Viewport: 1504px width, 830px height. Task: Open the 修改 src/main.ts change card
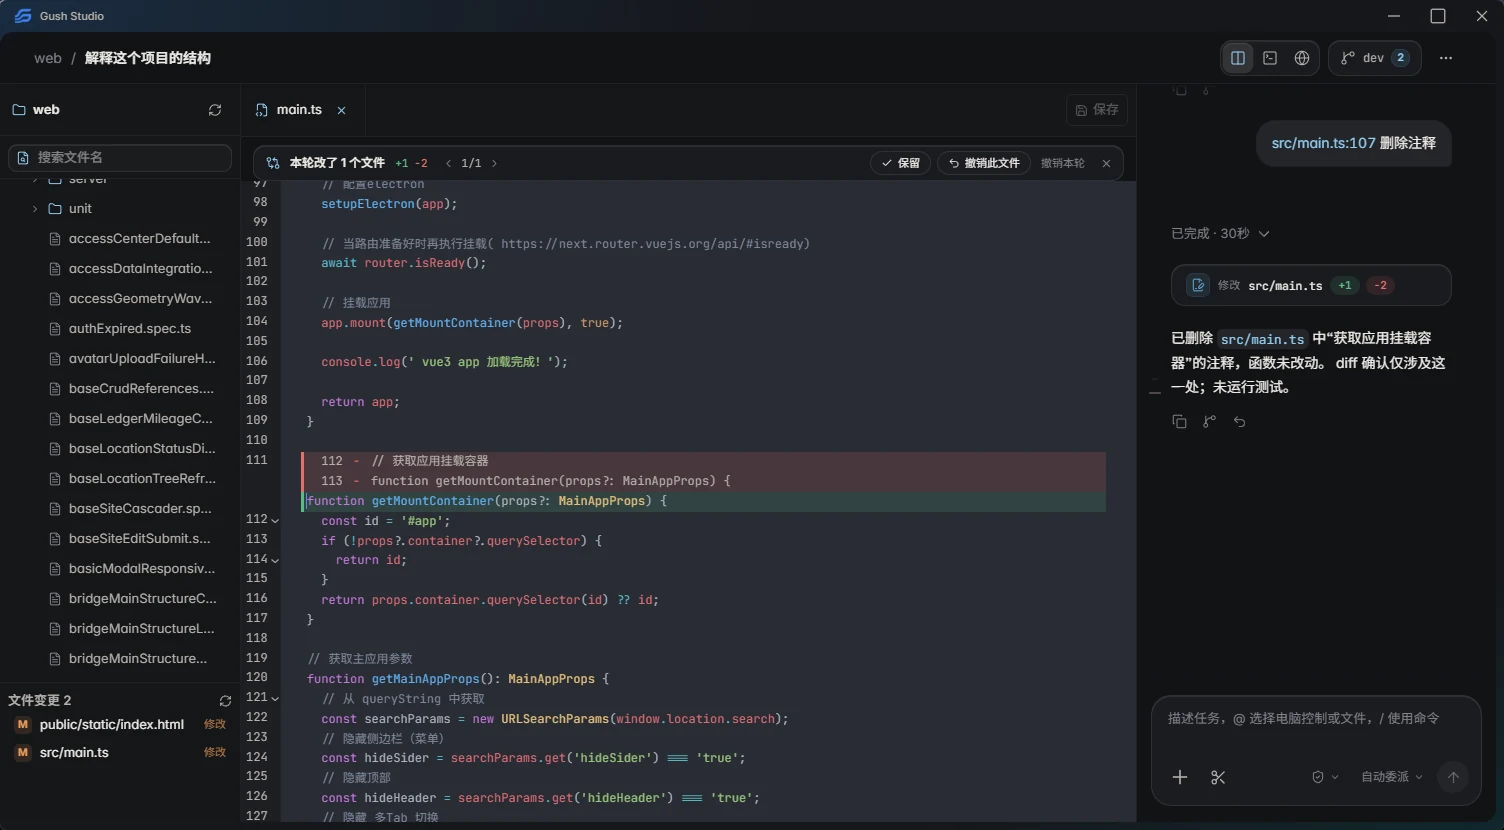coord(1311,285)
